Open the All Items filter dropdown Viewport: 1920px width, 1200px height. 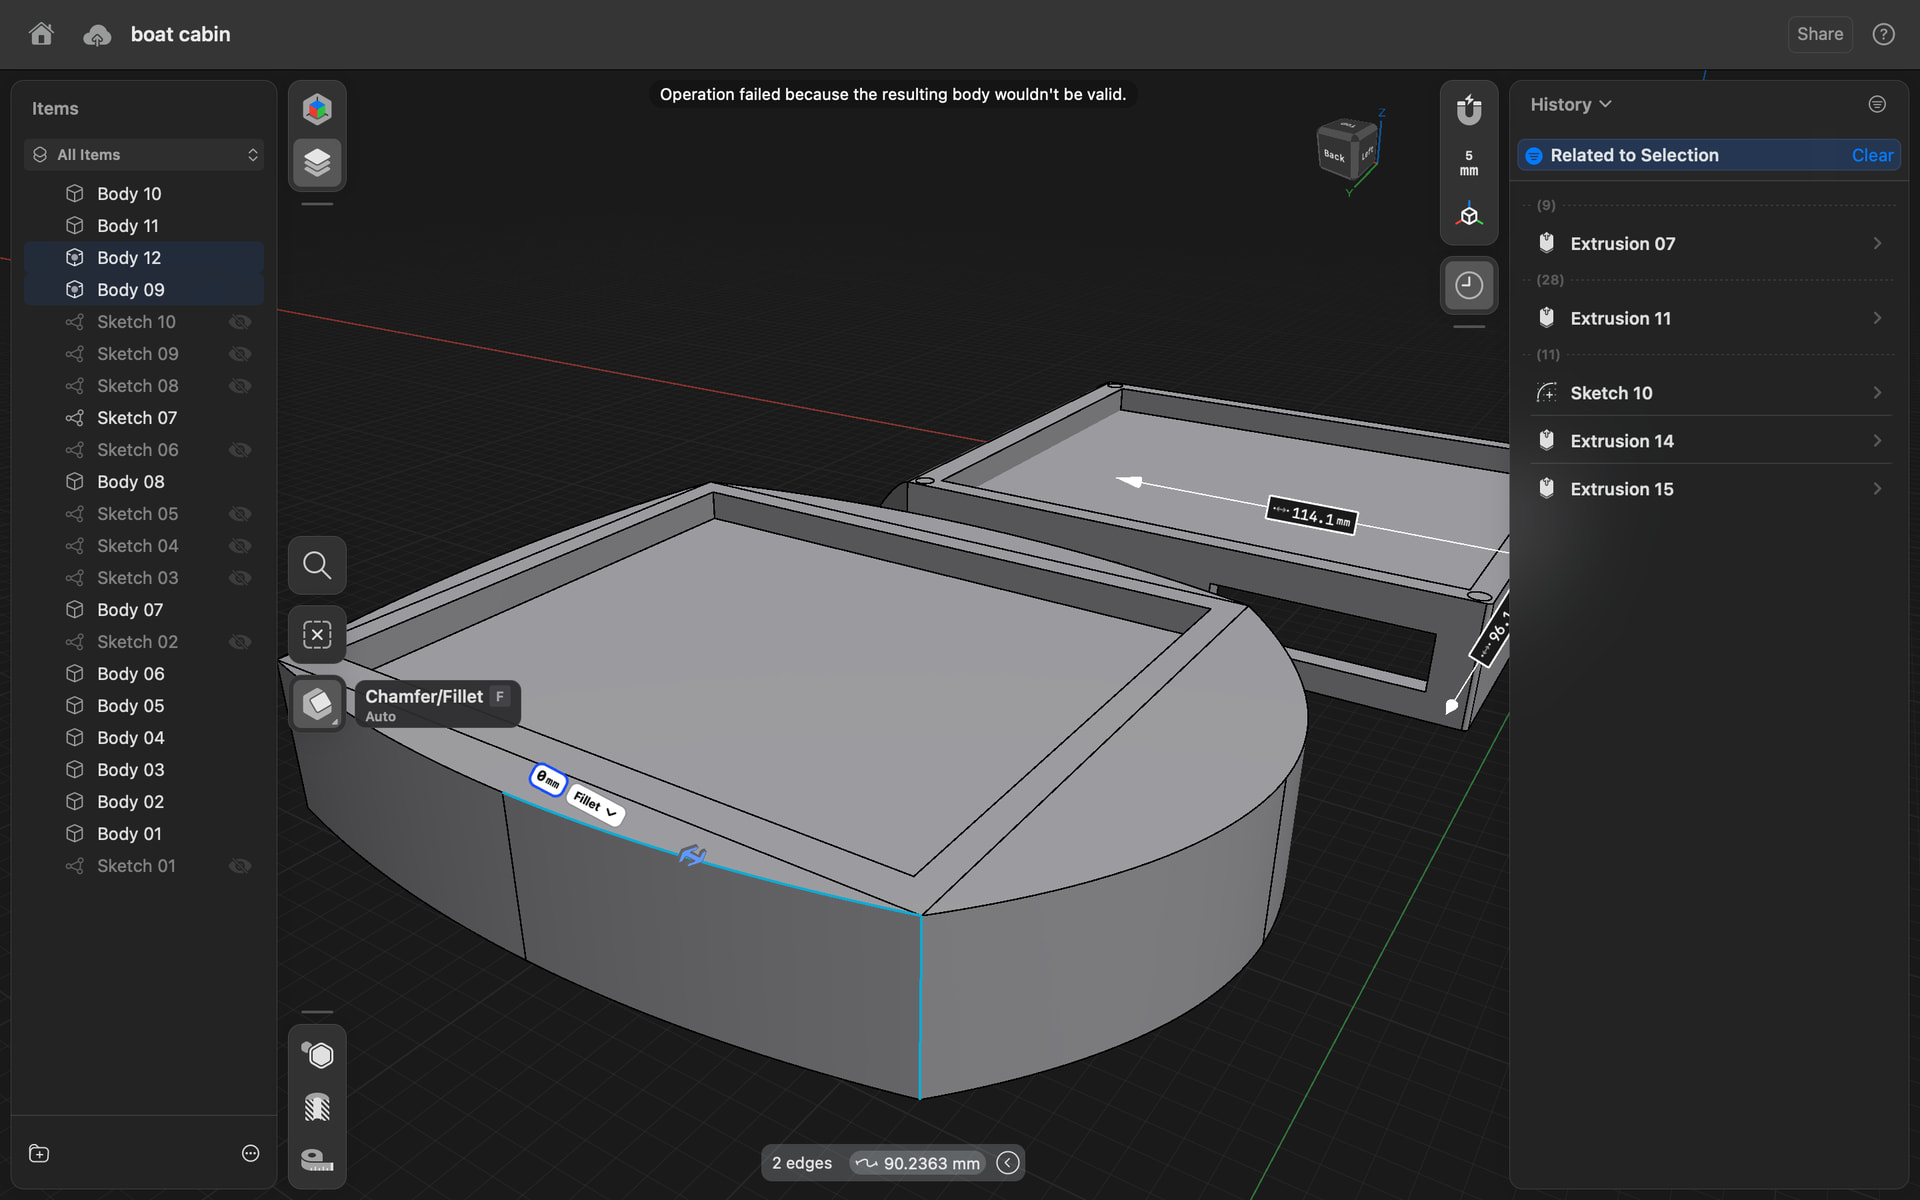[144, 155]
